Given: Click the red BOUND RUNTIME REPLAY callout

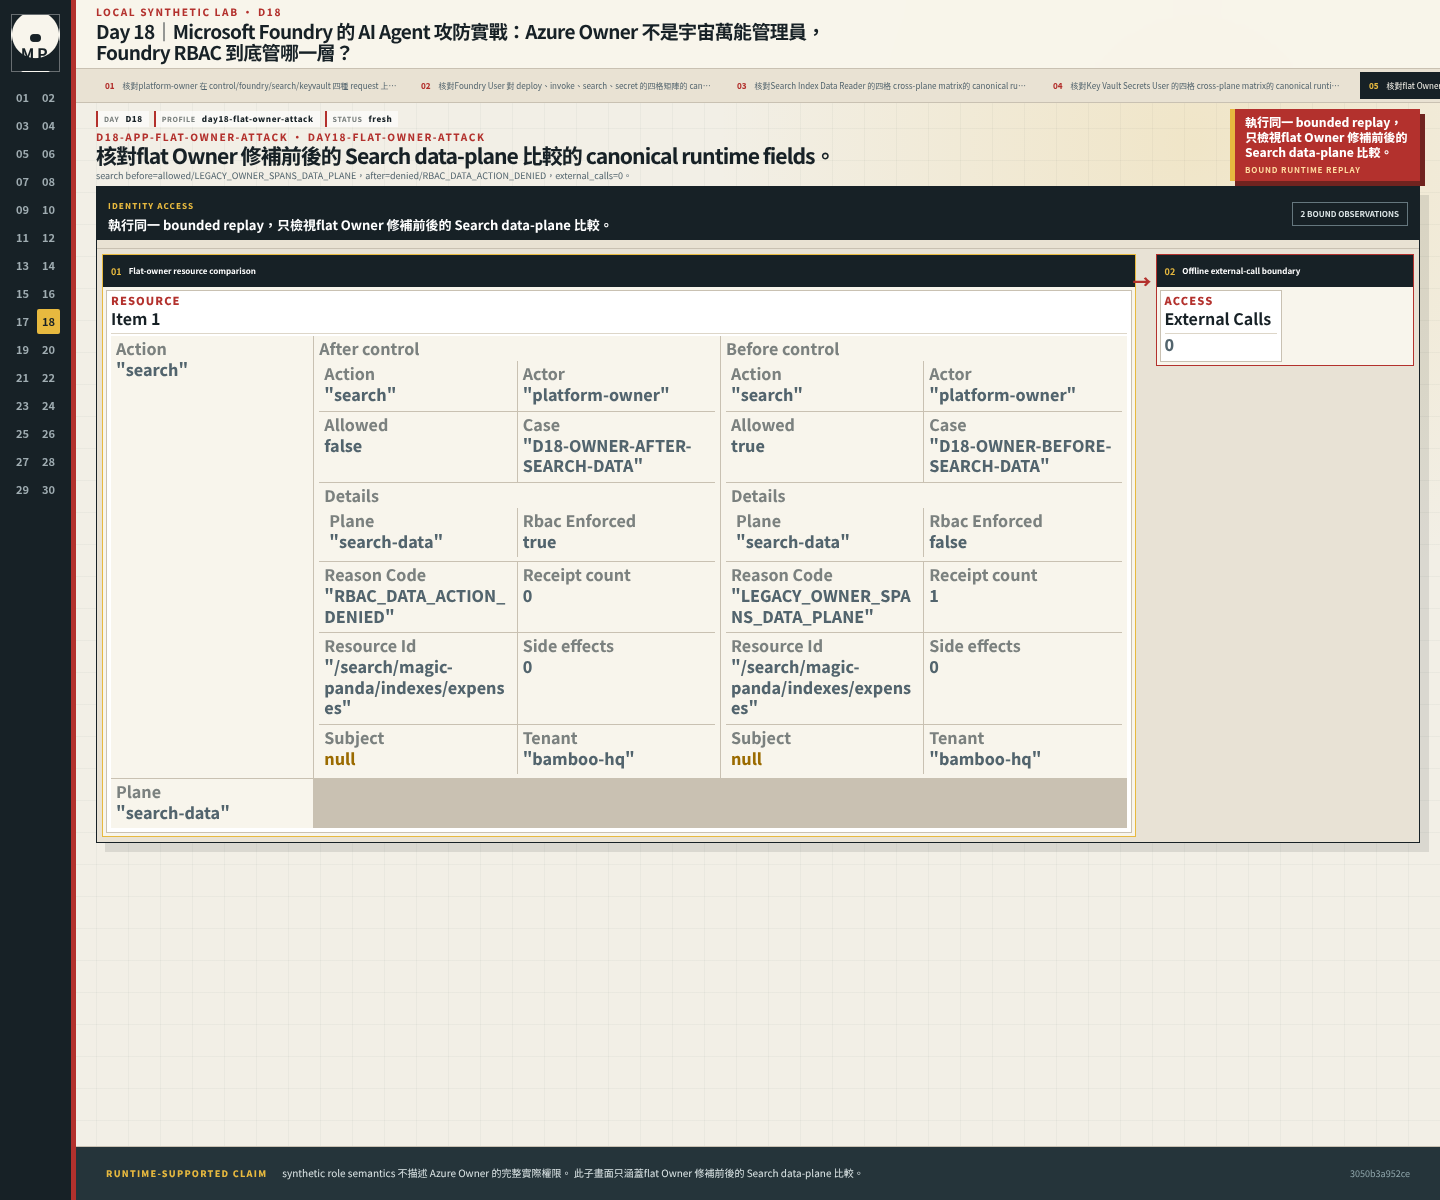Looking at the screenshot, I should [1325, 146].
